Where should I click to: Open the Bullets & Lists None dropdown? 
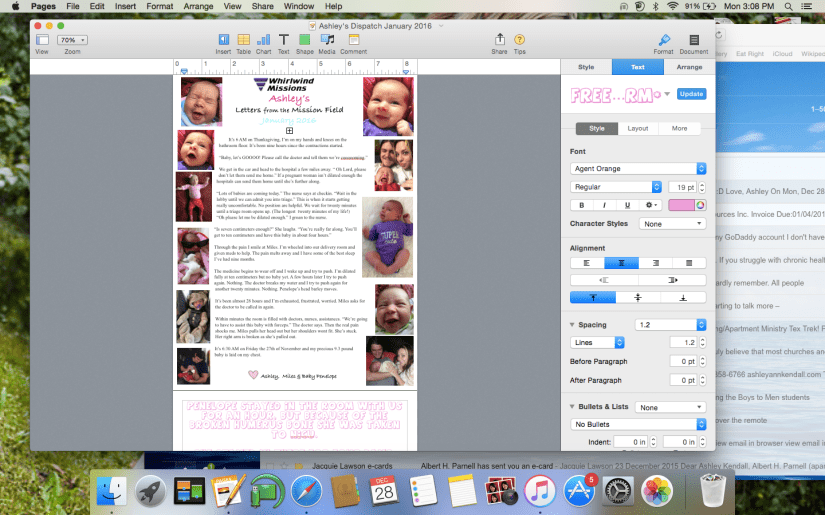point(671,407)
